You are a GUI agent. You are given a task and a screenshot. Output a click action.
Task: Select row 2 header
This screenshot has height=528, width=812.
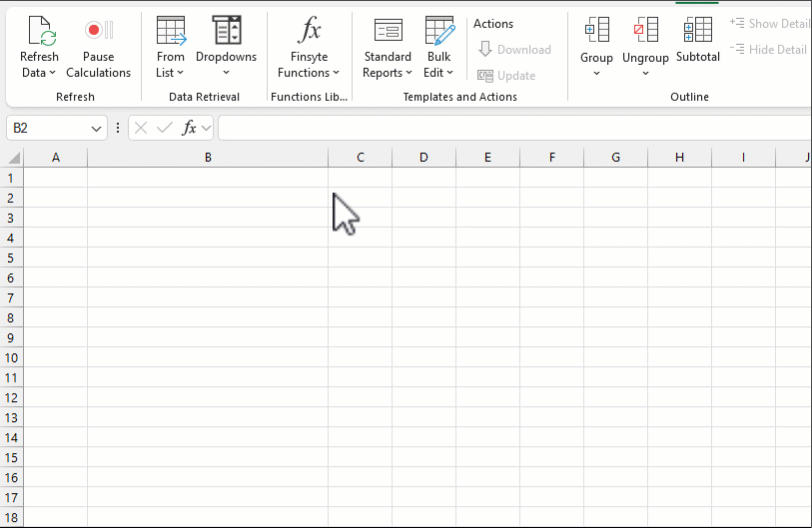[11, 198]
